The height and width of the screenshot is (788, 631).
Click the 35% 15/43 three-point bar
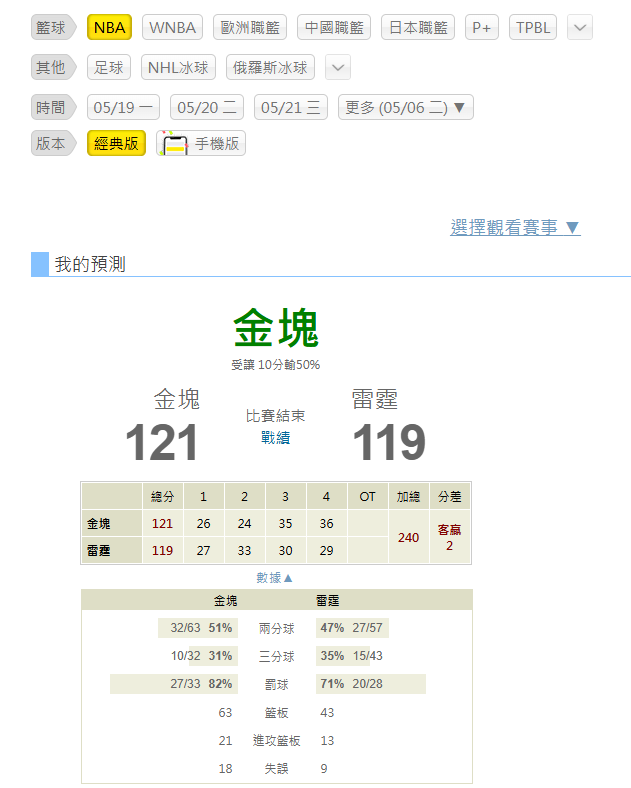343,656
